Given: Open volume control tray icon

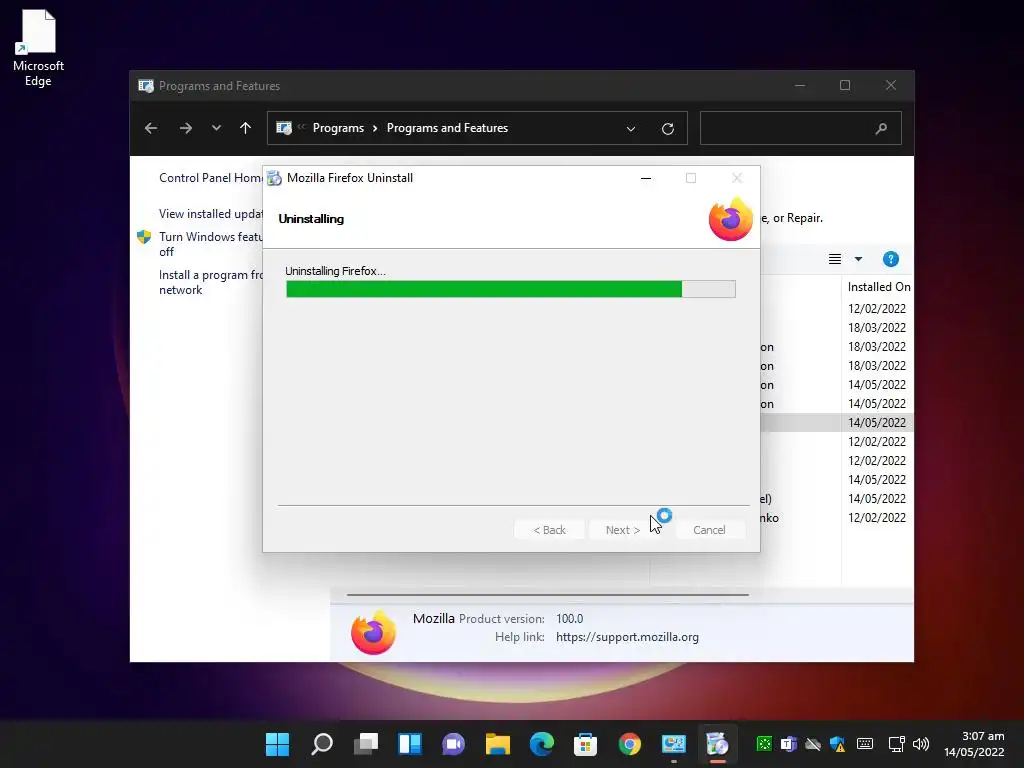Looking at the screenshot, I should (x=921, y=744).
